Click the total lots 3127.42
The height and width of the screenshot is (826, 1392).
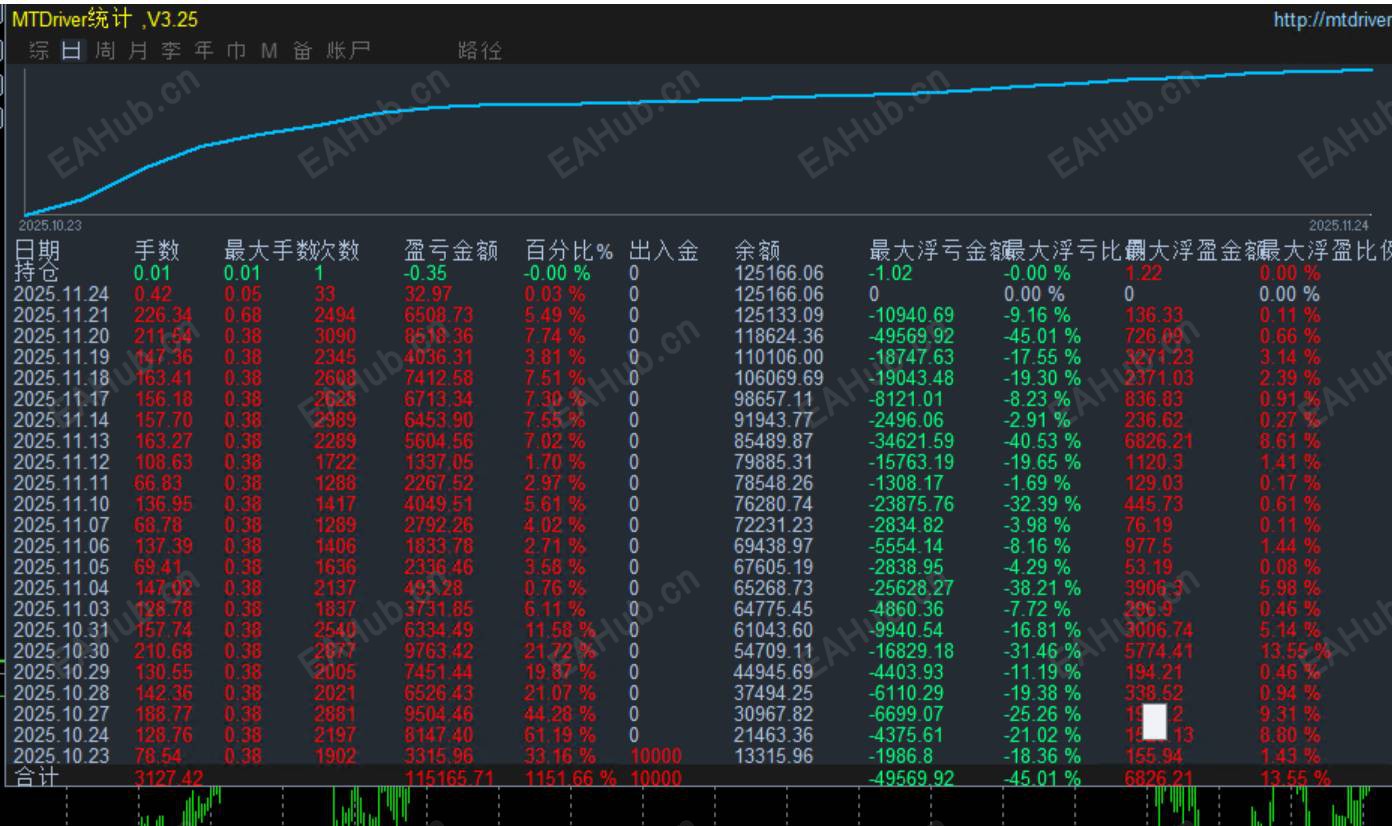[168, 778]
